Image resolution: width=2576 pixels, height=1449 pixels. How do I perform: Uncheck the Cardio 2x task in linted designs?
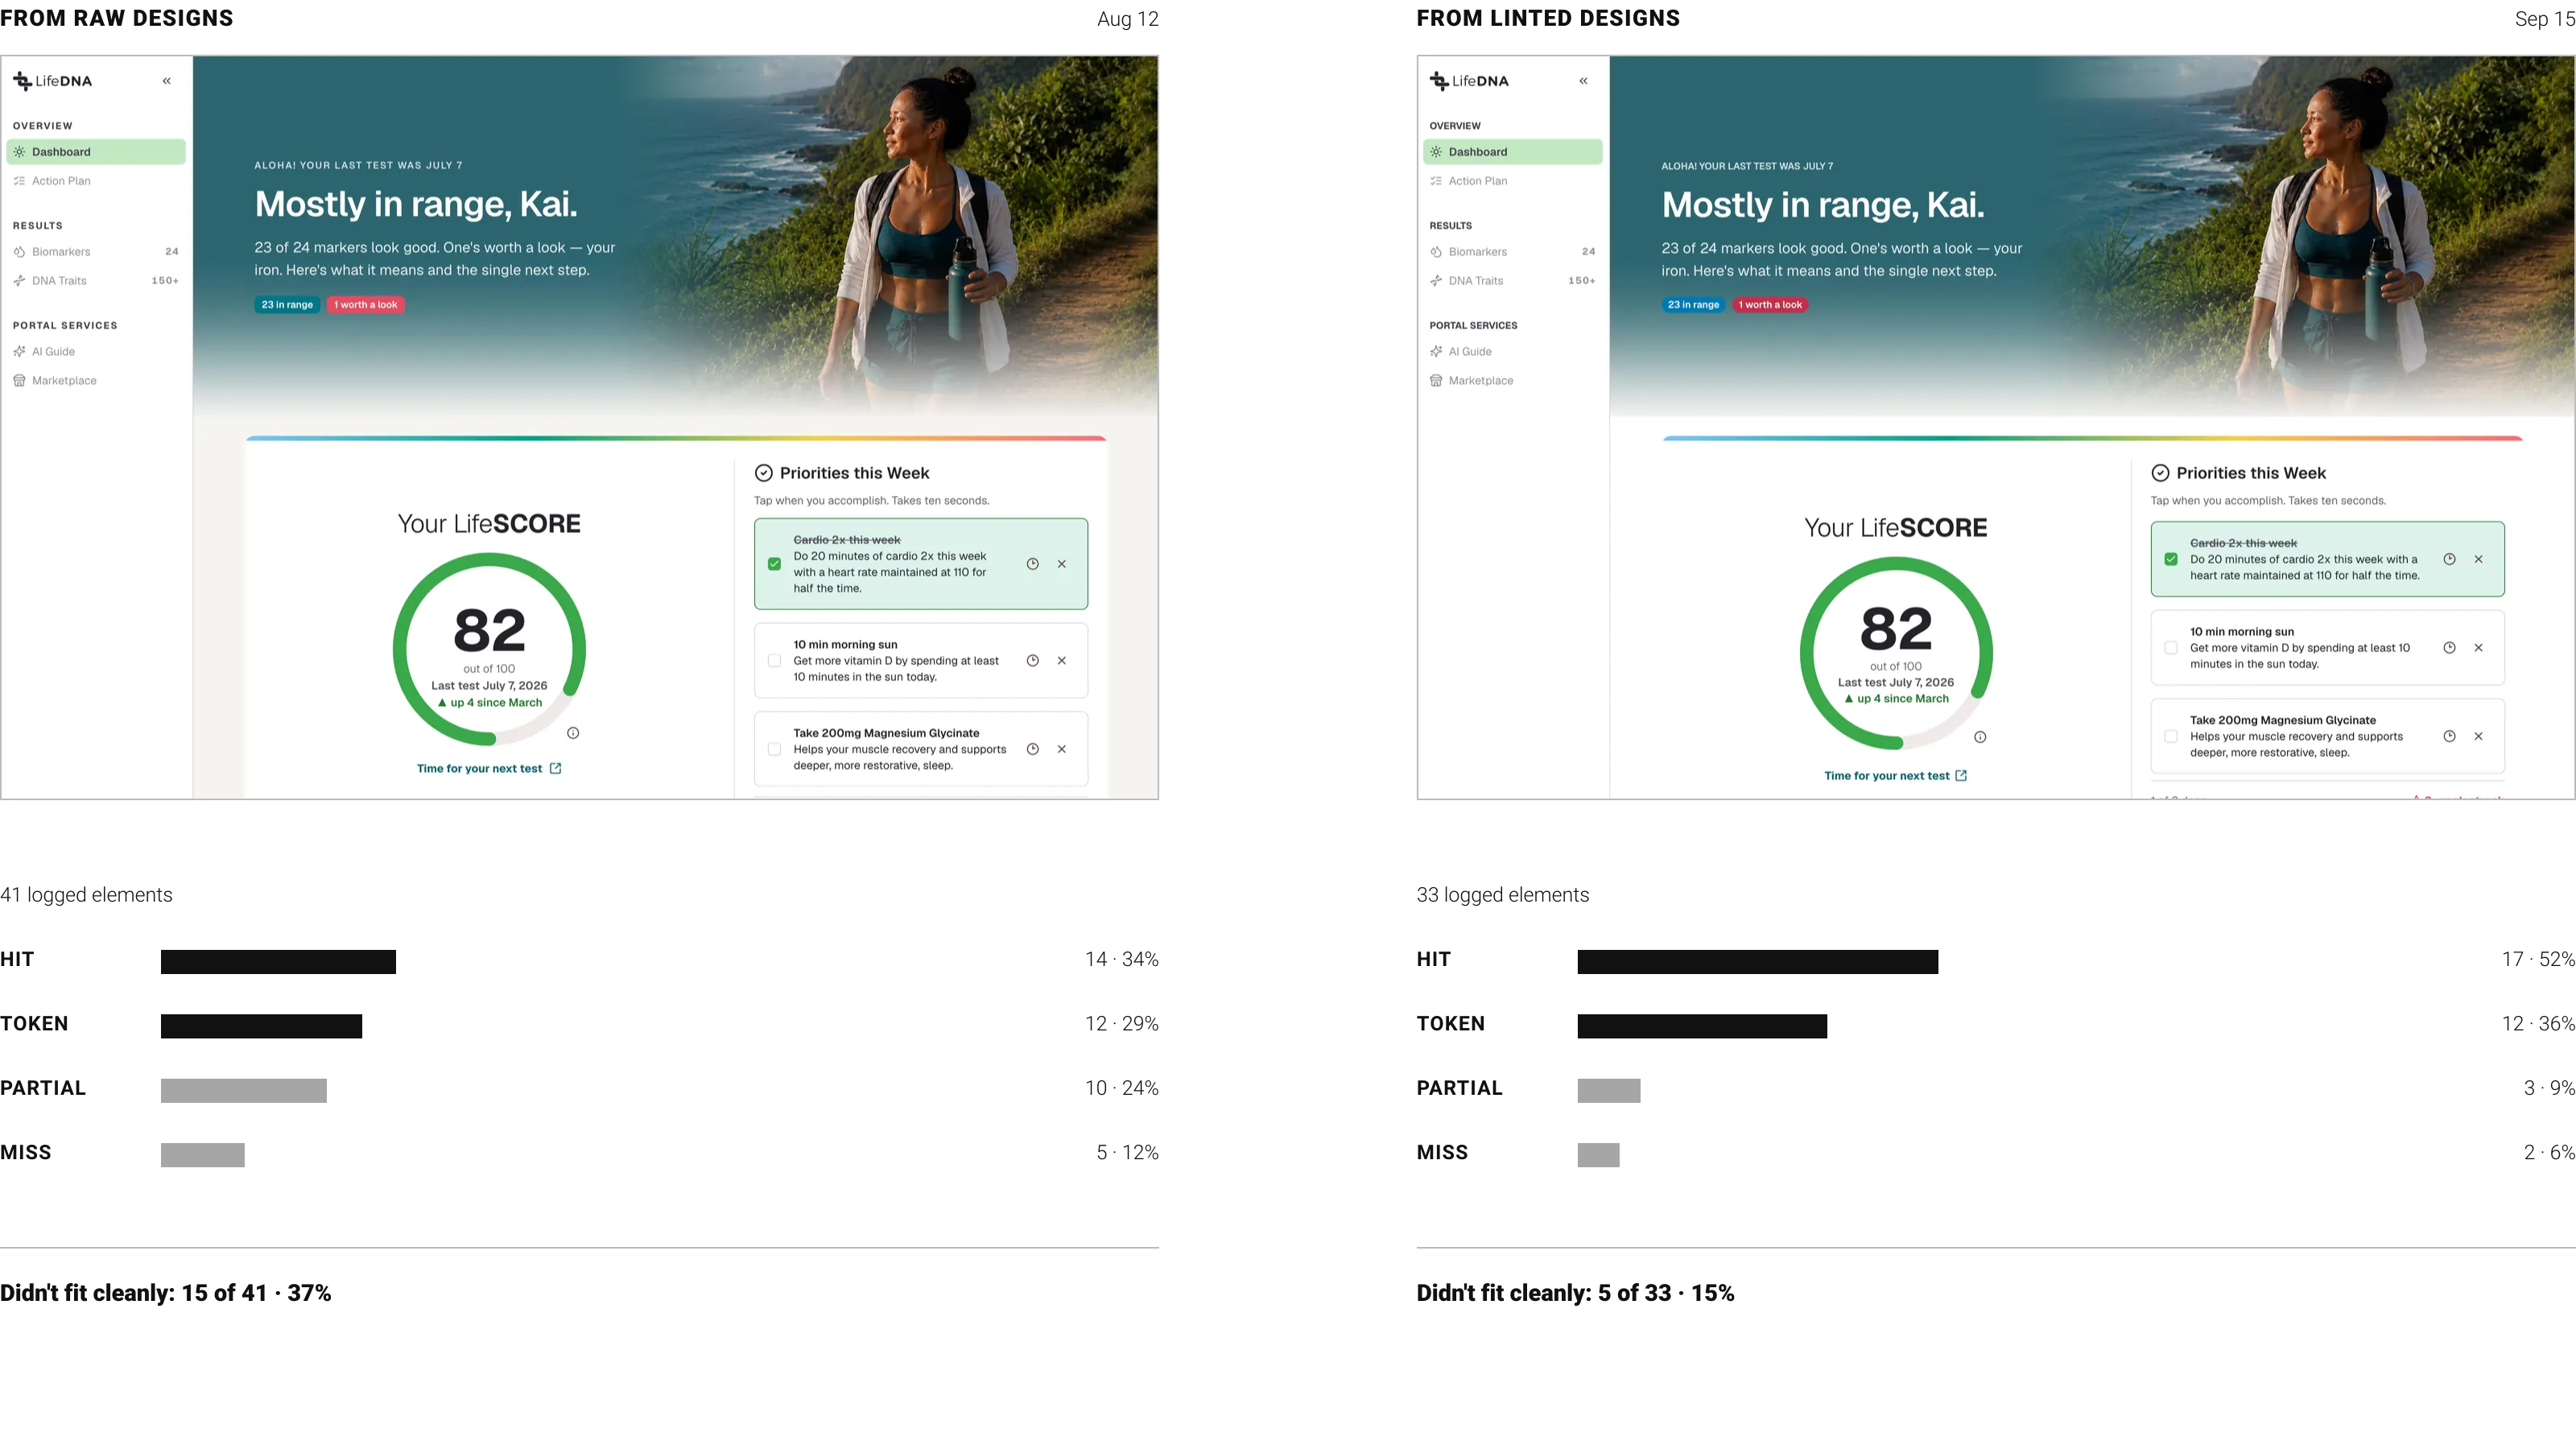pyautogui.click(x=2171, y=559)
